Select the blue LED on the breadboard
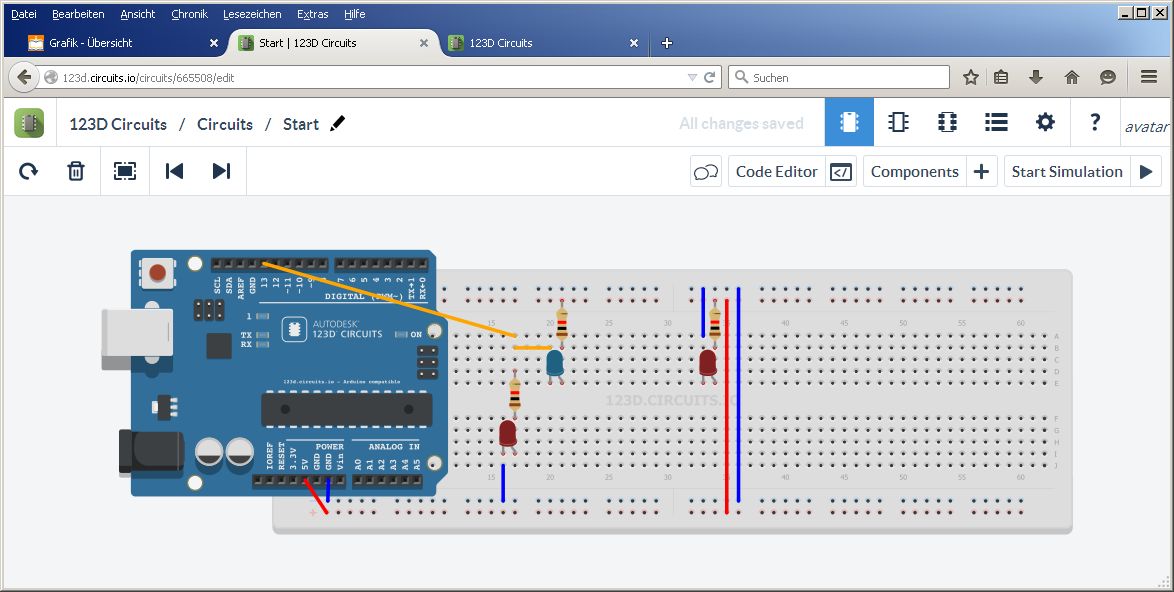This screenshot has width=1174, height=592. (555, 363)
